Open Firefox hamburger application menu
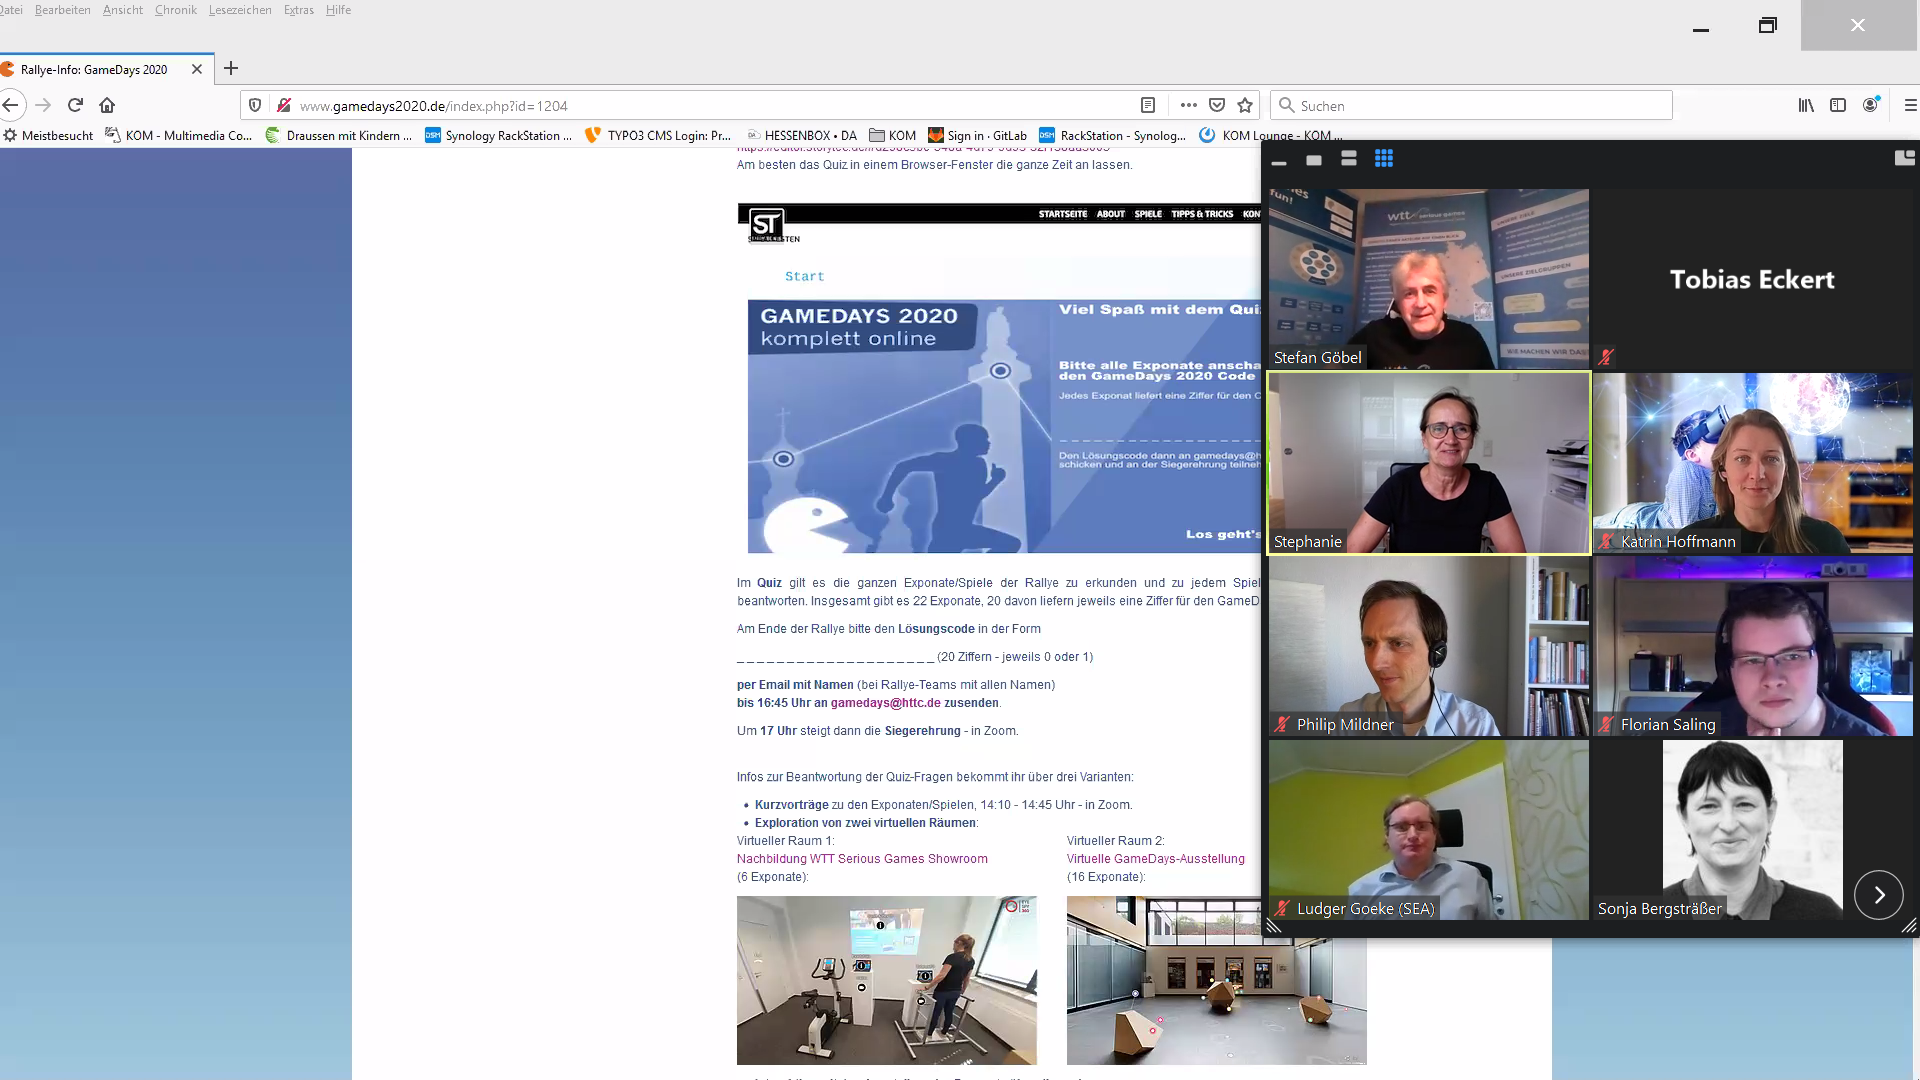The image size is (1920, 1080). point(1910,105)
